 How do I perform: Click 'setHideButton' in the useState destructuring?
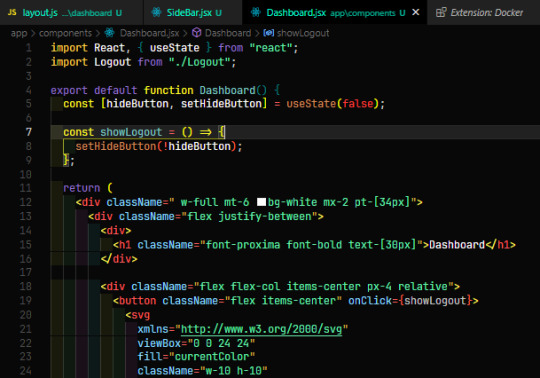(221, 104)
